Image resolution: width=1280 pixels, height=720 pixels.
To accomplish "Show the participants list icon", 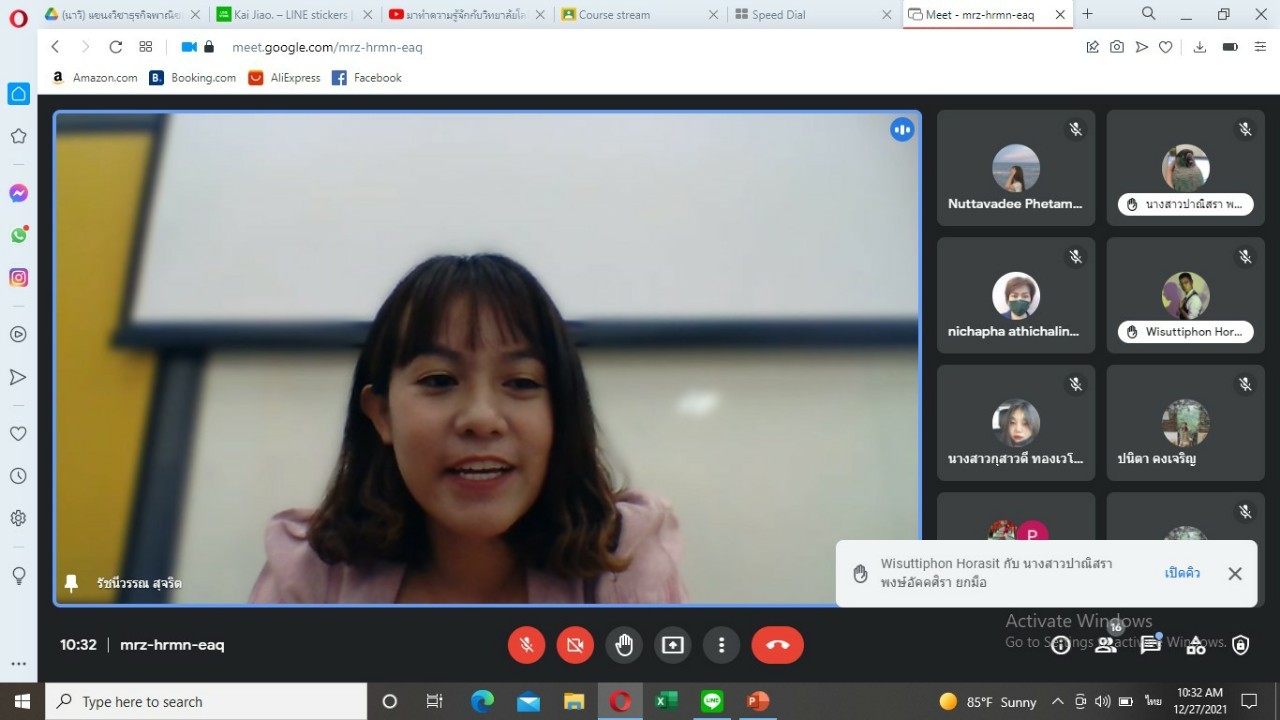I will [x=1105, y=645].
